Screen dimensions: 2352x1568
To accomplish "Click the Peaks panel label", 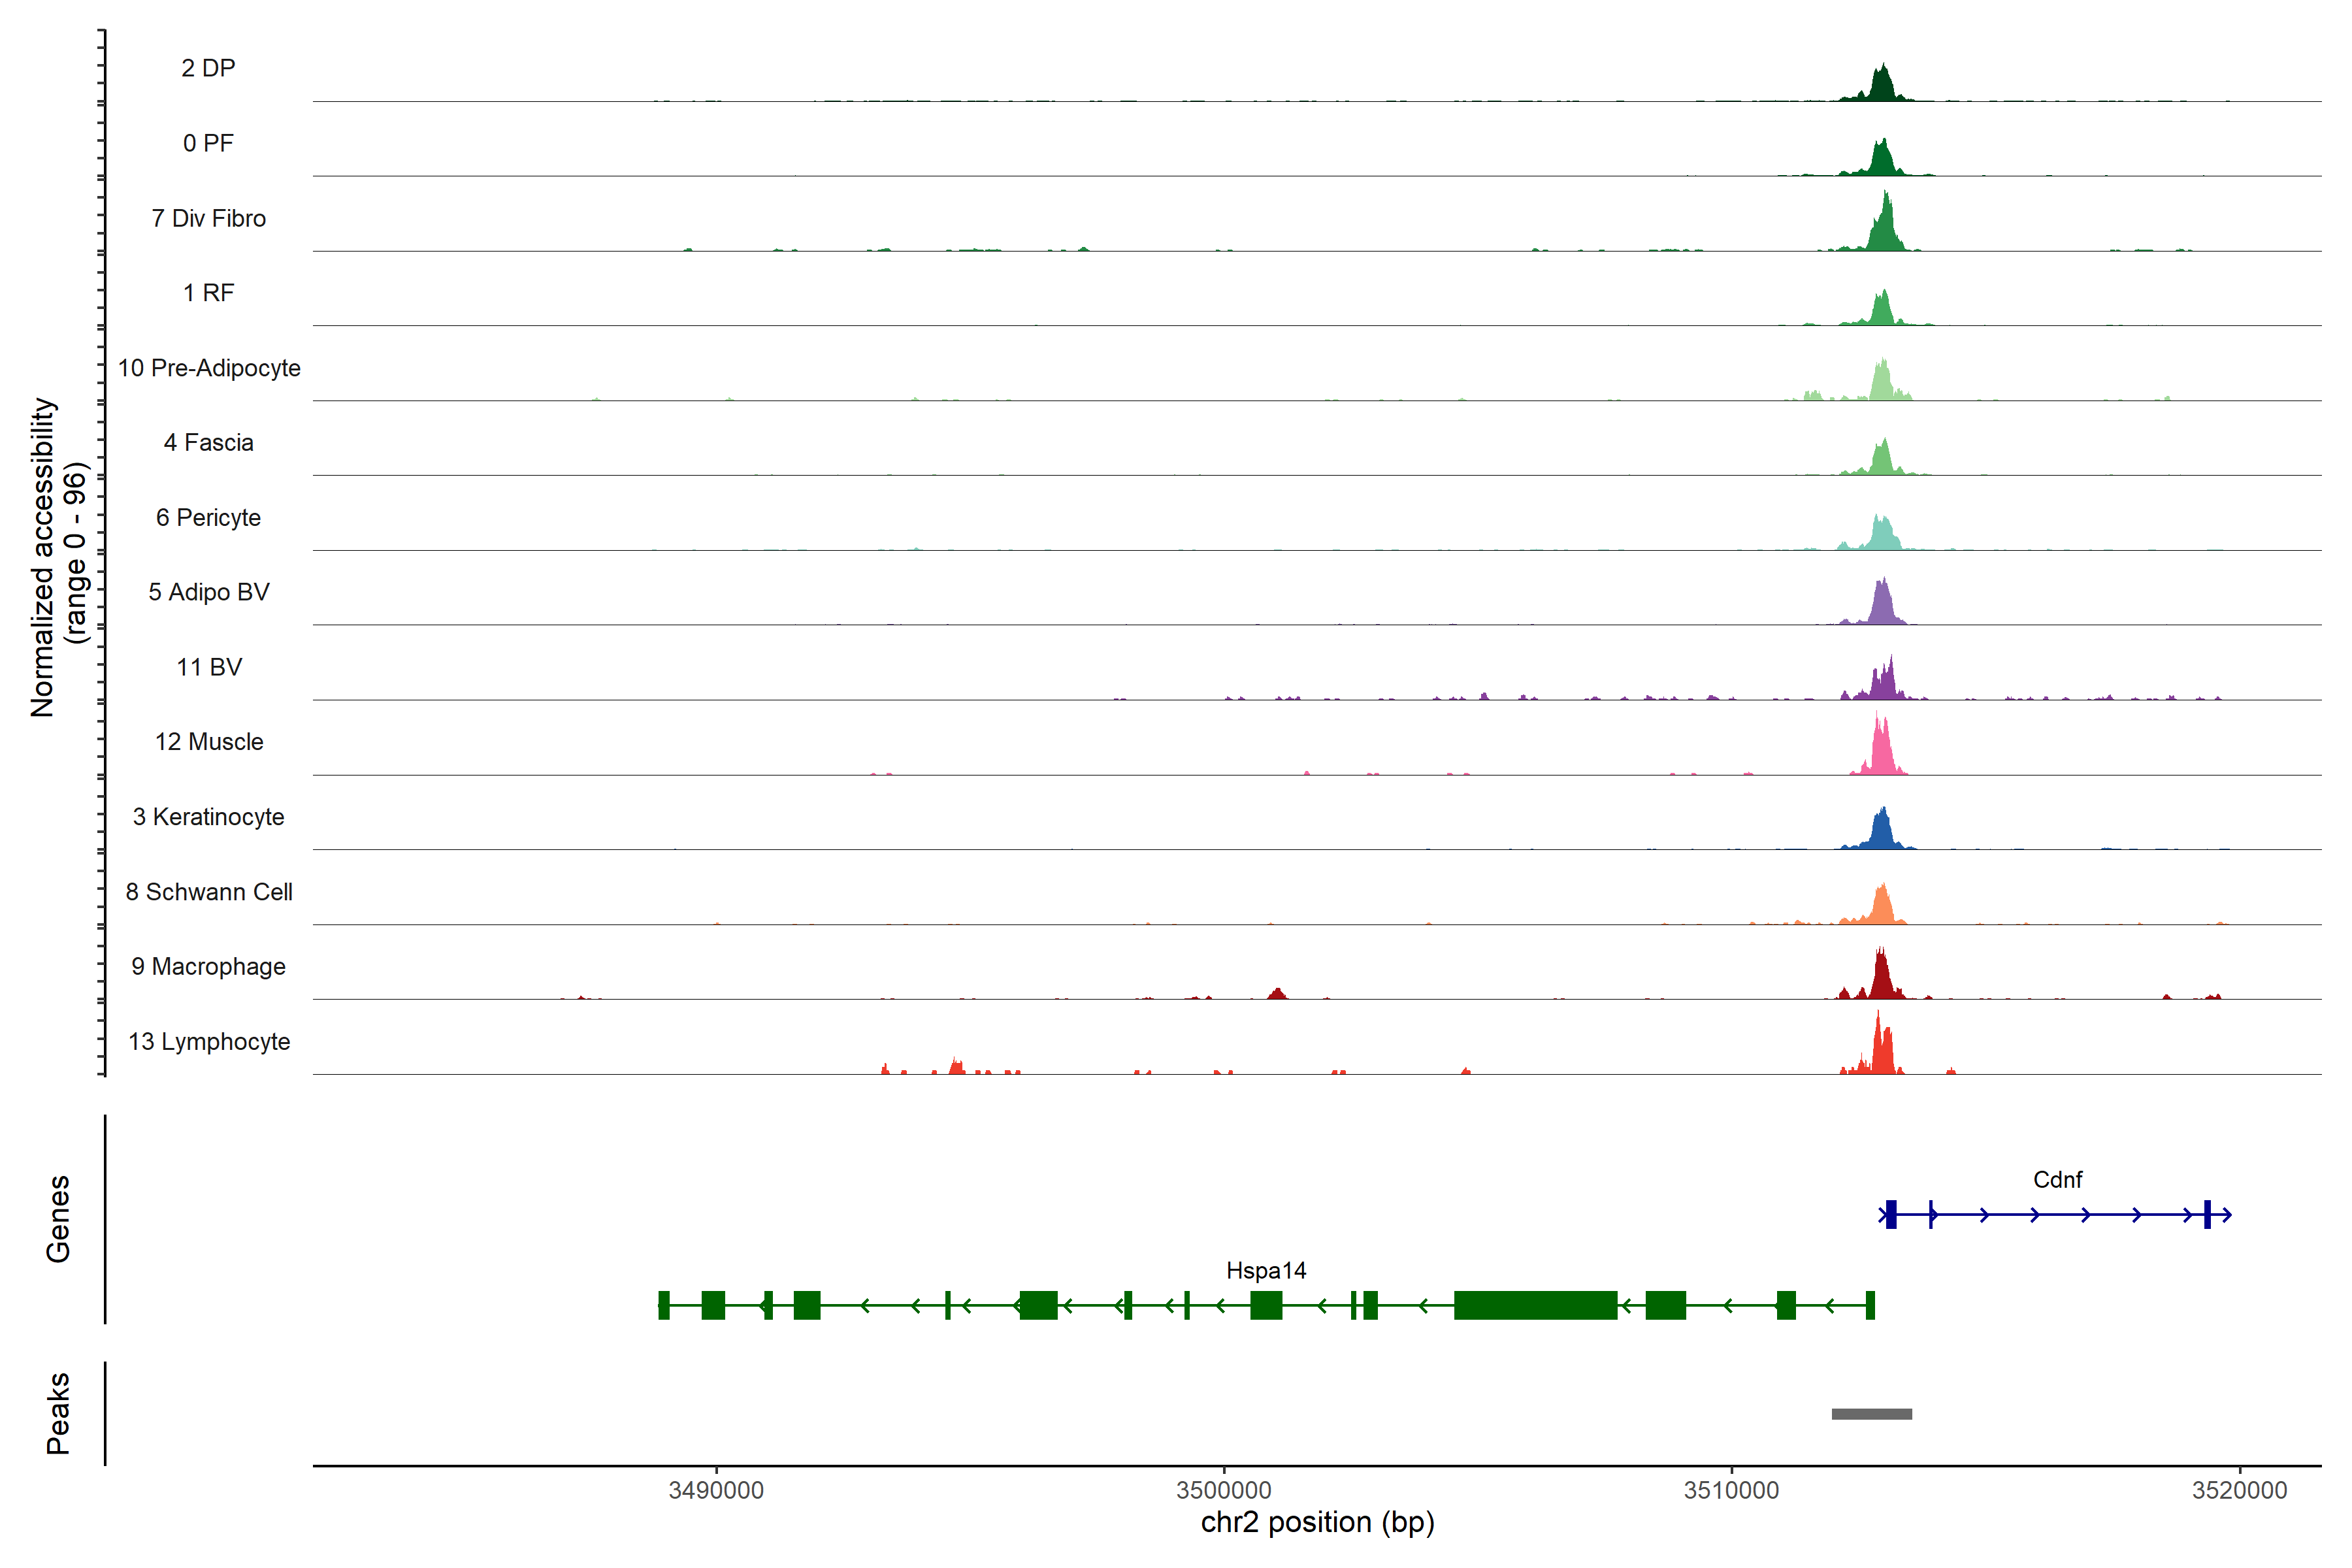I will pyautogui.click(x=58, y=1412).
